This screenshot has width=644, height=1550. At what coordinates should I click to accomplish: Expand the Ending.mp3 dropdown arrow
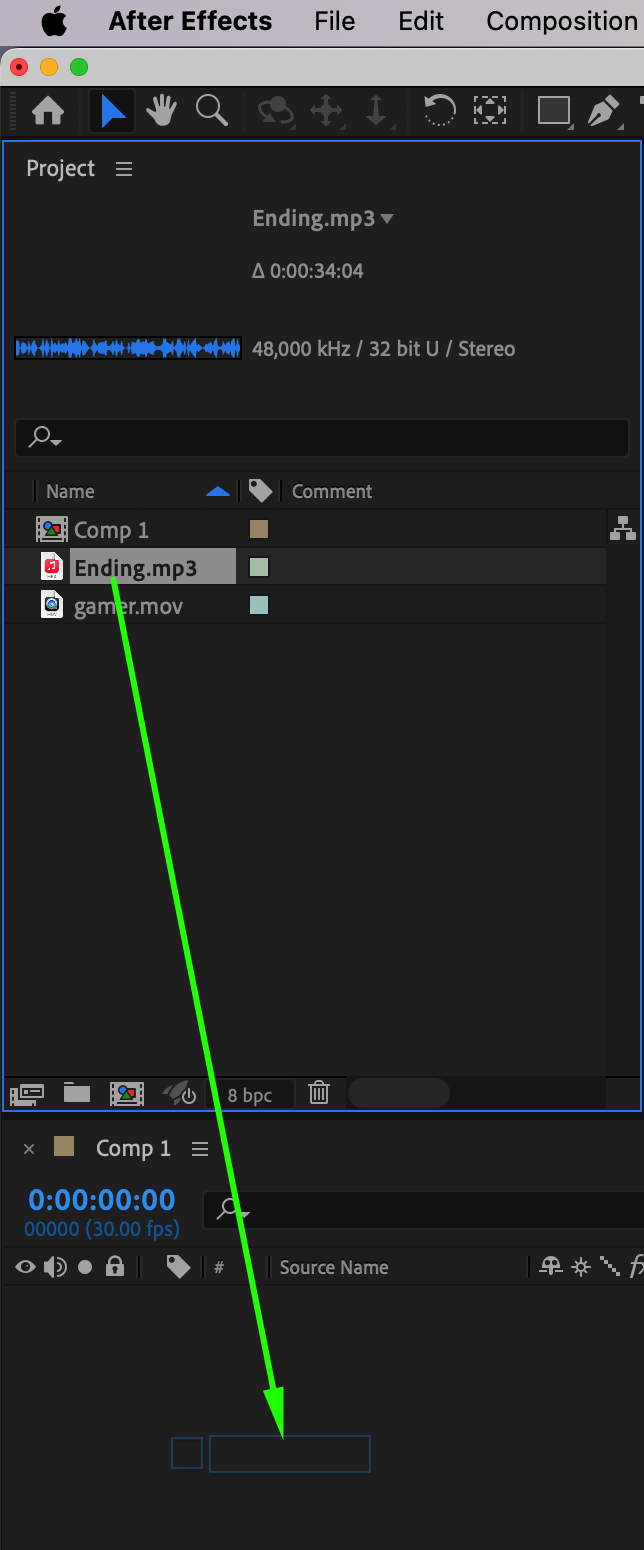point(388,219)
